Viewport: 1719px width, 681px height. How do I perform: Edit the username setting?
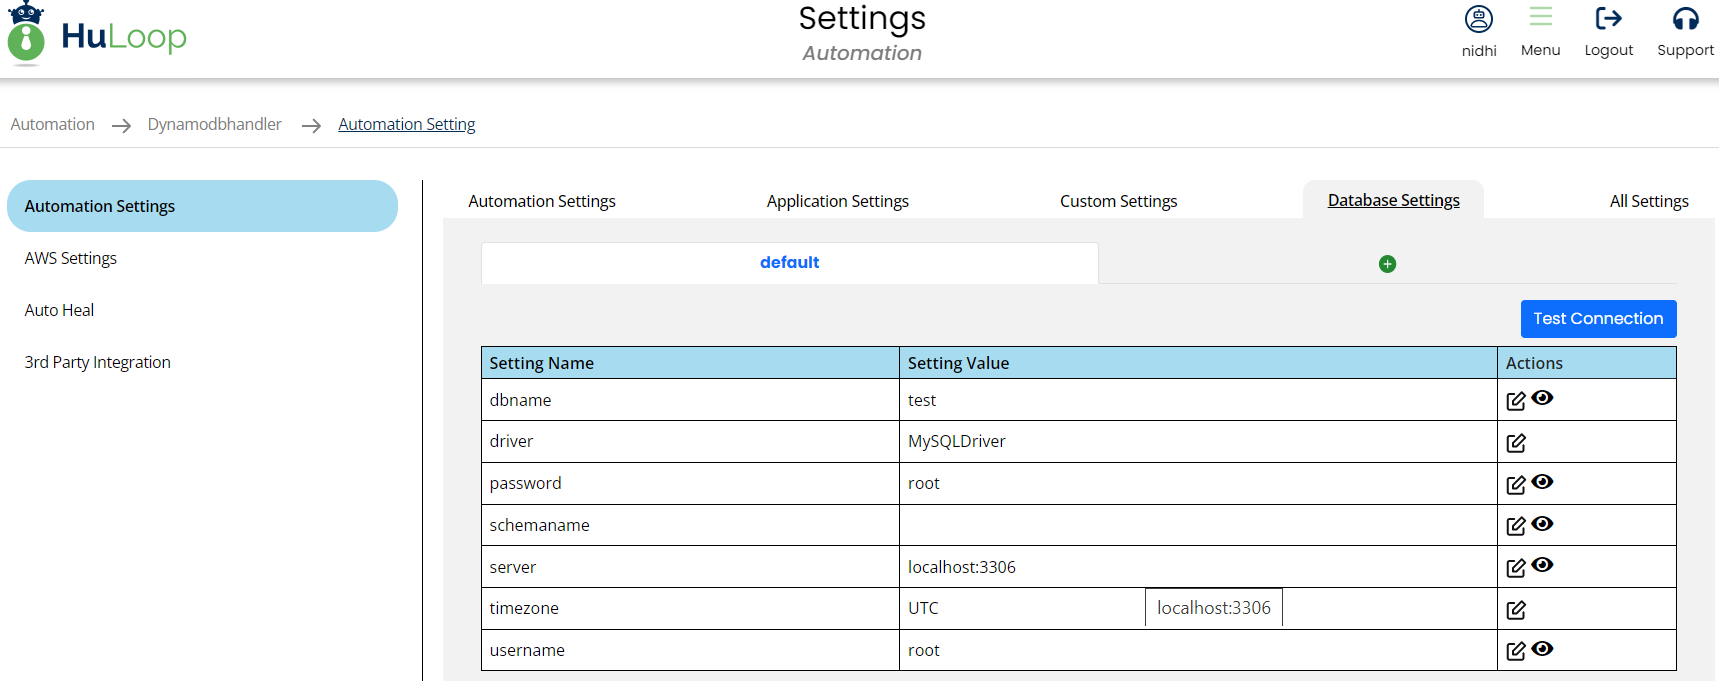coord(1515,652)
